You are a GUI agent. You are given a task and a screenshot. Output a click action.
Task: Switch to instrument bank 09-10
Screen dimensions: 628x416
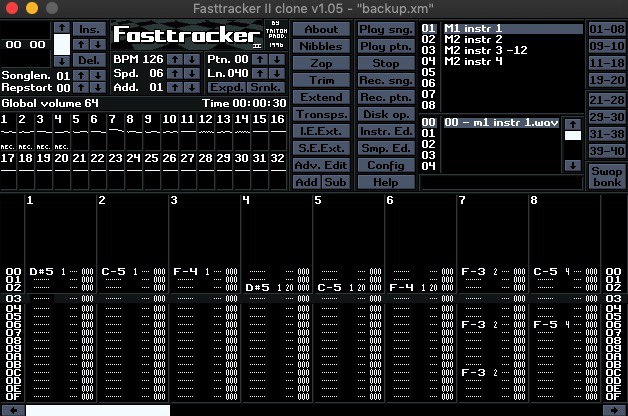tap(606, 46)
